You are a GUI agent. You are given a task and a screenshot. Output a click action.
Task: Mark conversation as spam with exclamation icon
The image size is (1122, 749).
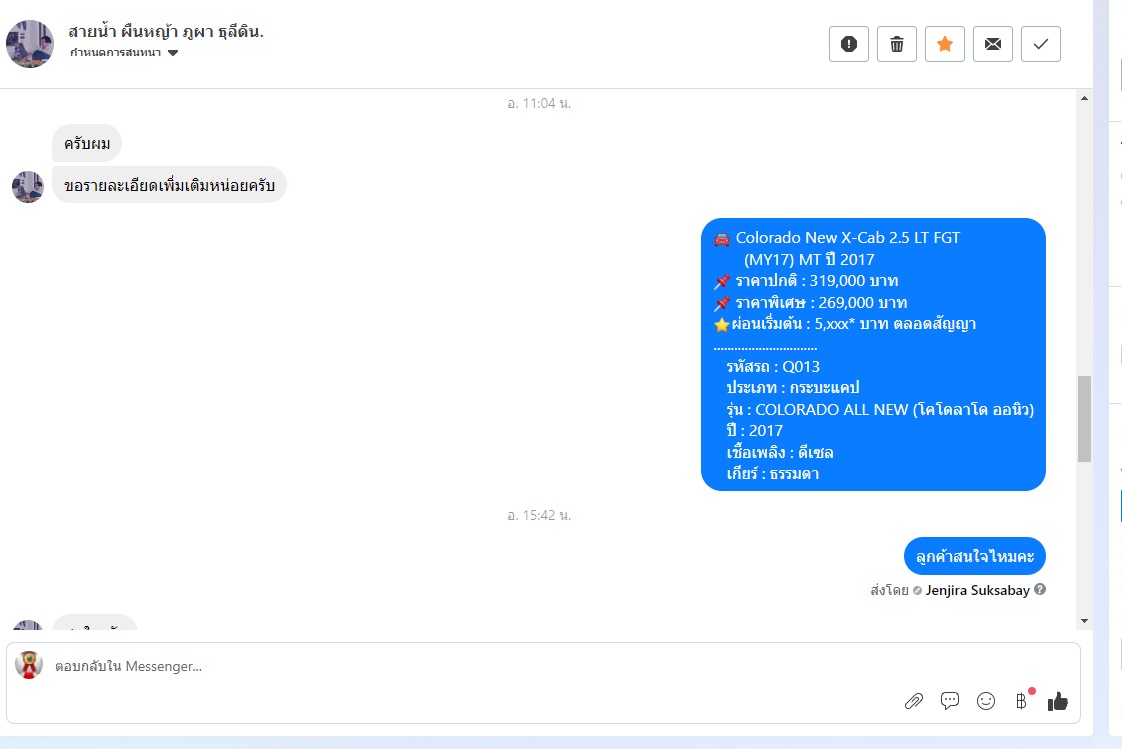(x=849, y=44)
